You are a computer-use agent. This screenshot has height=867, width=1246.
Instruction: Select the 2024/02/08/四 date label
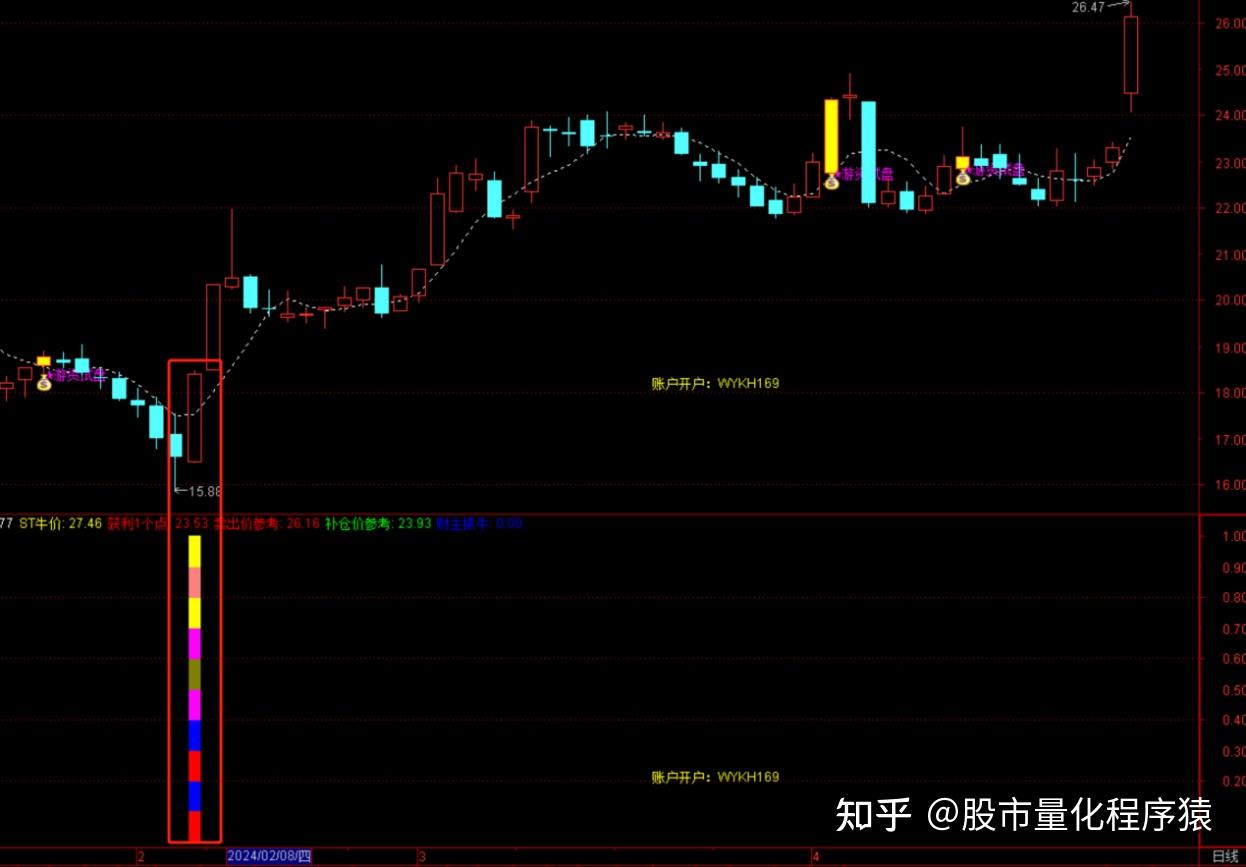(x=270, y=856)
